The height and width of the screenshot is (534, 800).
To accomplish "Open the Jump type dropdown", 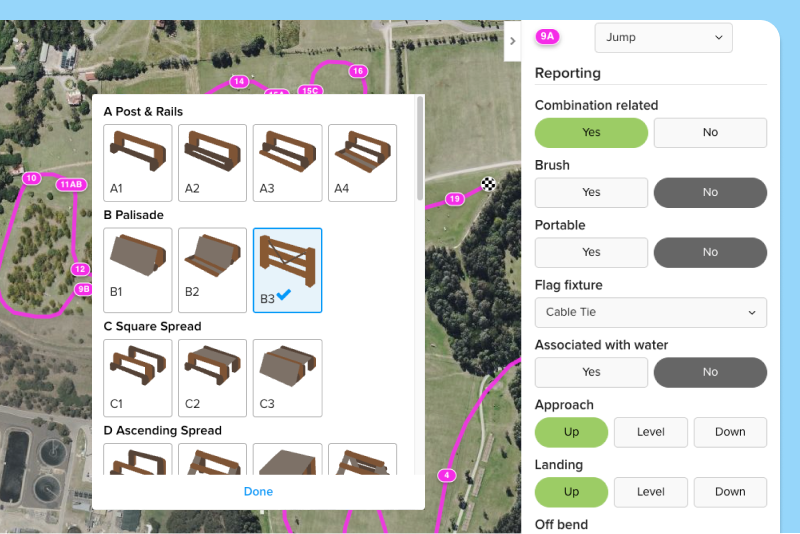I will tap(663, 38).
